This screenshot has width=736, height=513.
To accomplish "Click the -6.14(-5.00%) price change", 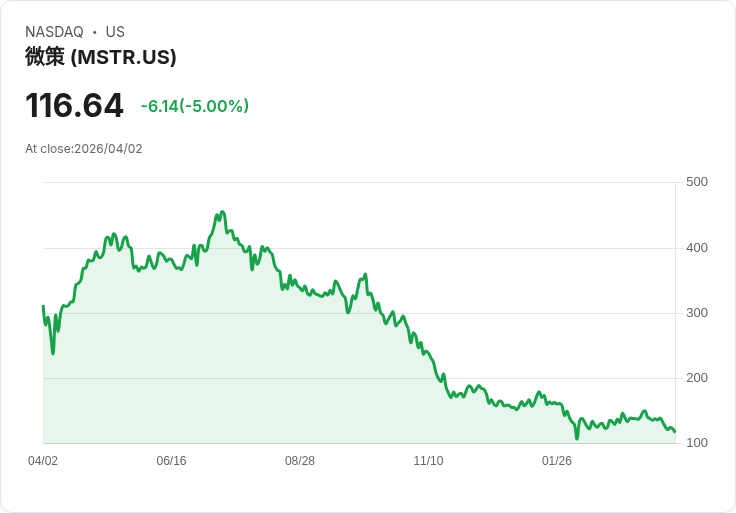I will 195,106.
